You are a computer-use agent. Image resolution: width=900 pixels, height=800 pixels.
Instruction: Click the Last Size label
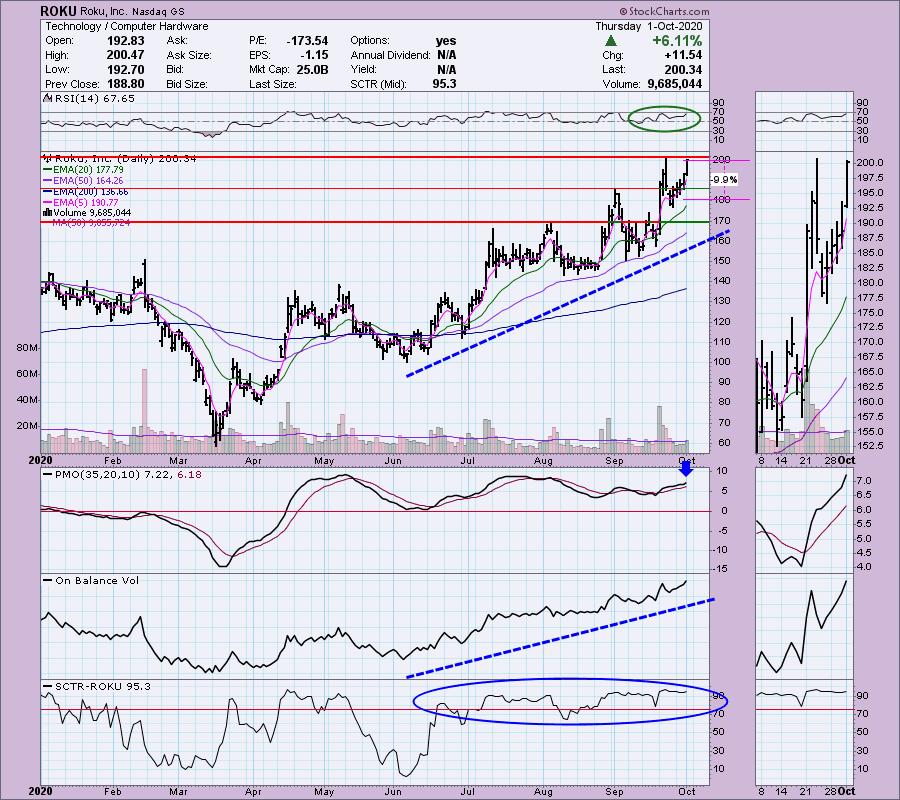[273, 84]
